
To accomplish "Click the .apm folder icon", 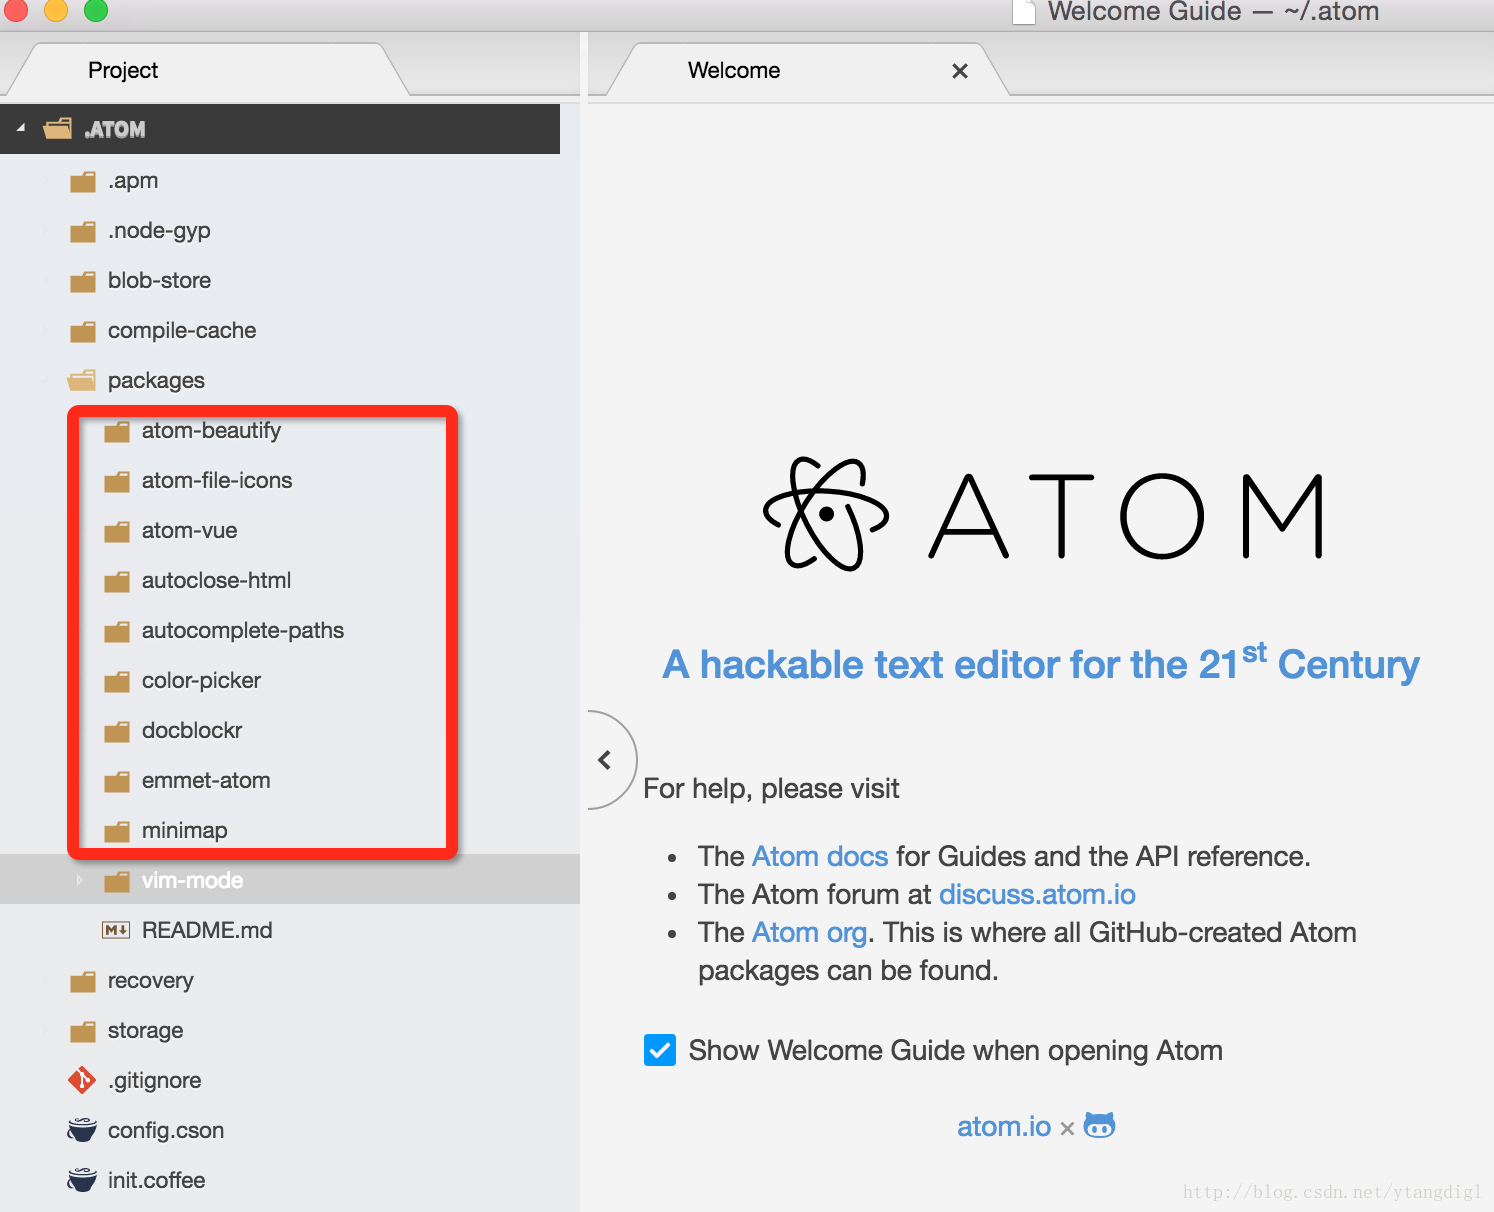I will point(83,182).
